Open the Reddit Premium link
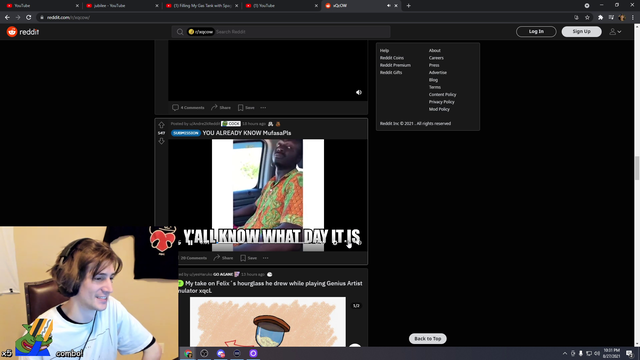The width and height of the screenshot is (640, 360). pyautogui.click(x=395, y=65)
